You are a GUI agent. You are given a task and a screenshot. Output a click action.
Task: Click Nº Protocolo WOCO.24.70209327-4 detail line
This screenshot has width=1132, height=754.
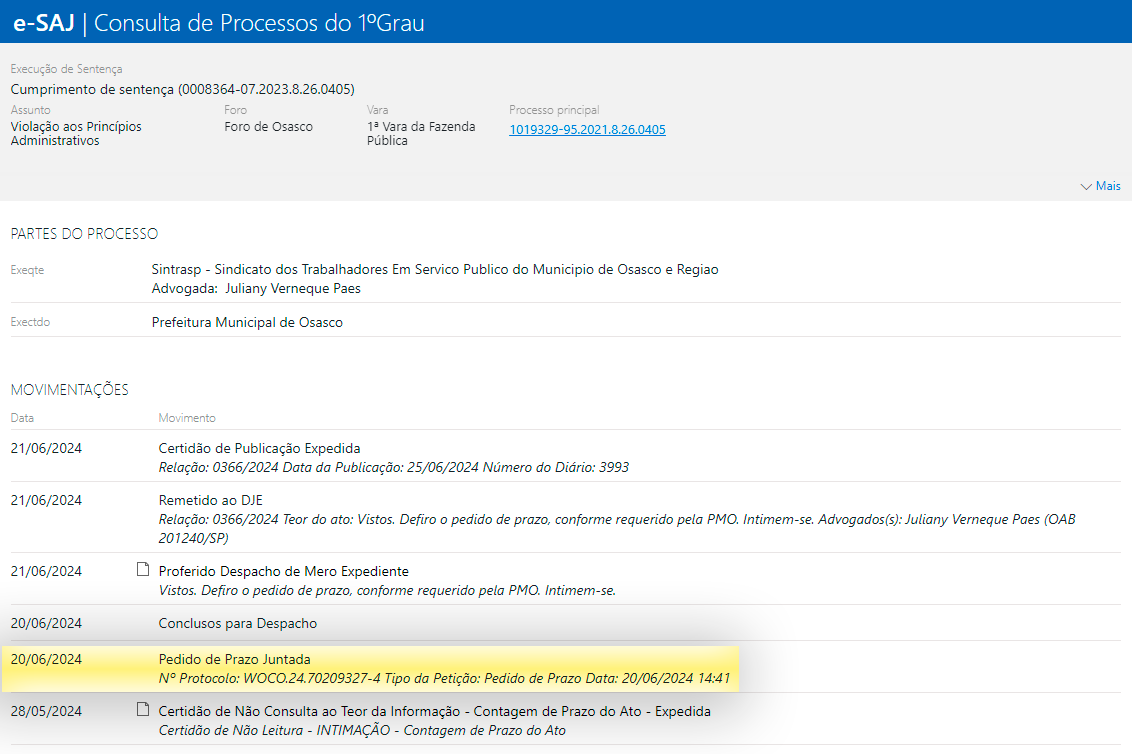[444, 678]
